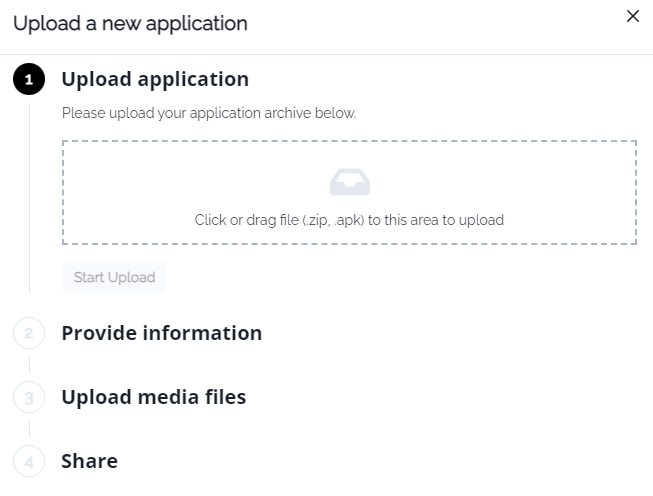The height and width of the screenshot is (496, 653).
Task: Click the vertical connector line below step 1
Action: click(x=29, y=200)
